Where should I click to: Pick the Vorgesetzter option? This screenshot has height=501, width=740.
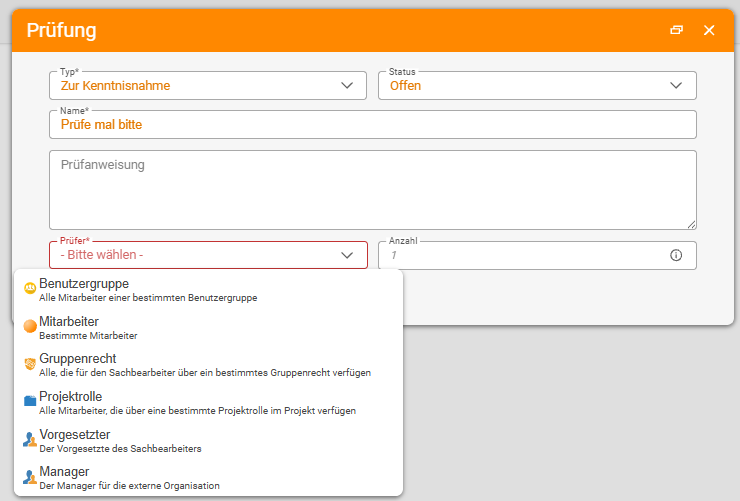pos(208,441)
